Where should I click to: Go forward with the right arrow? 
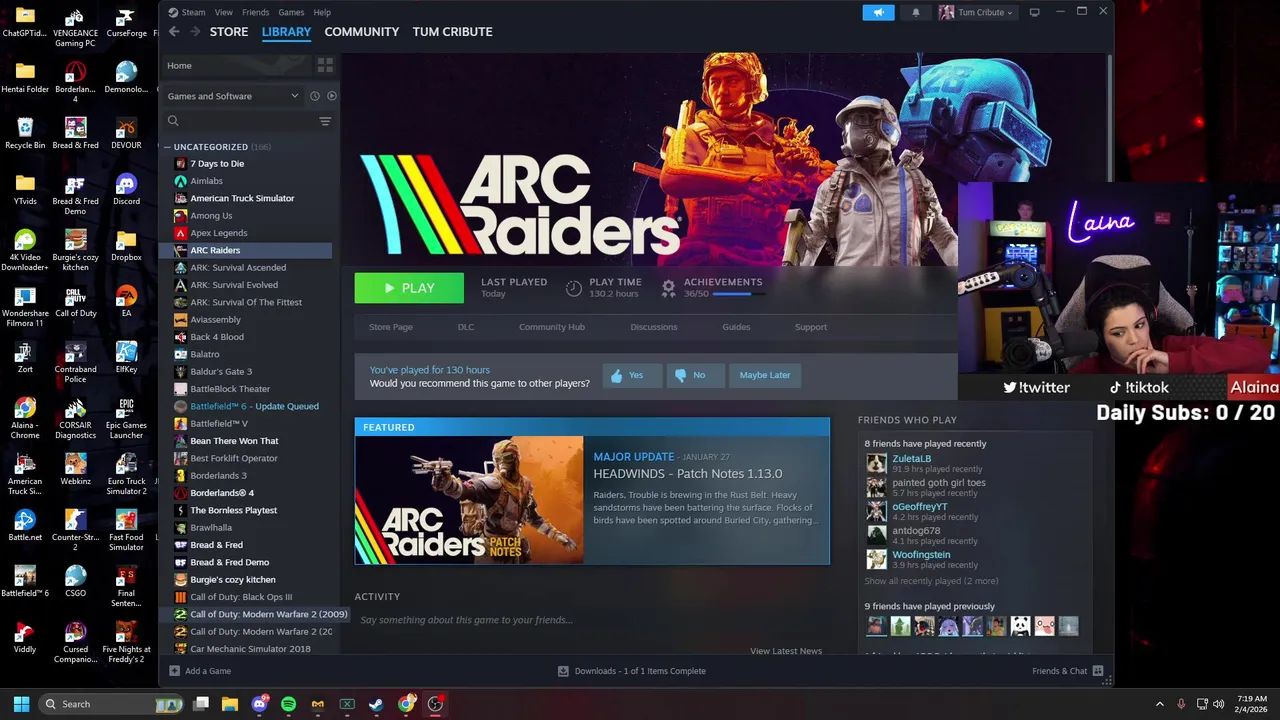(x=195, y=32)
